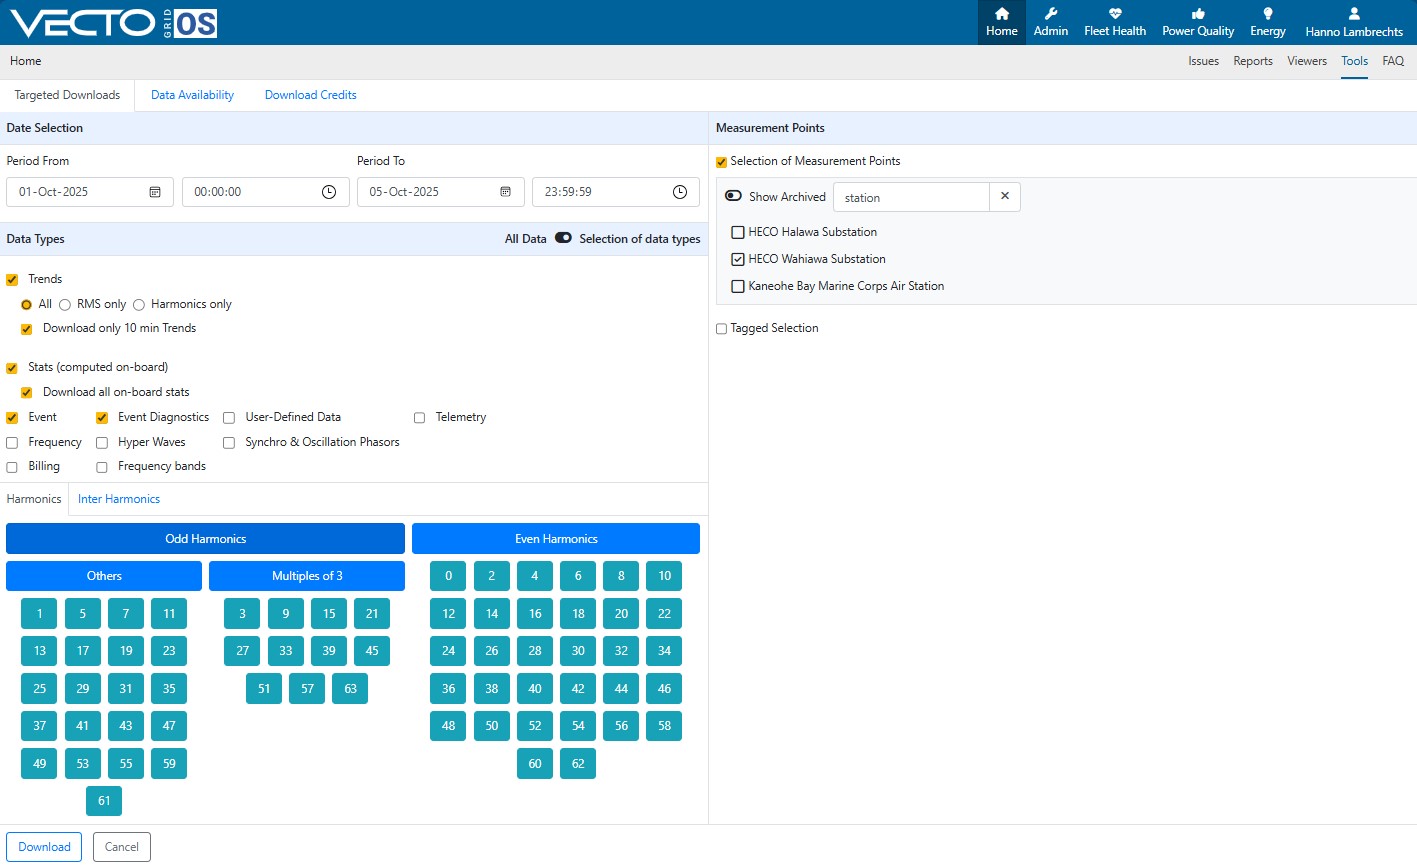Screen dimensions: 1417x867
Task: Open the Reports menu
Action: click(1253, 61)
